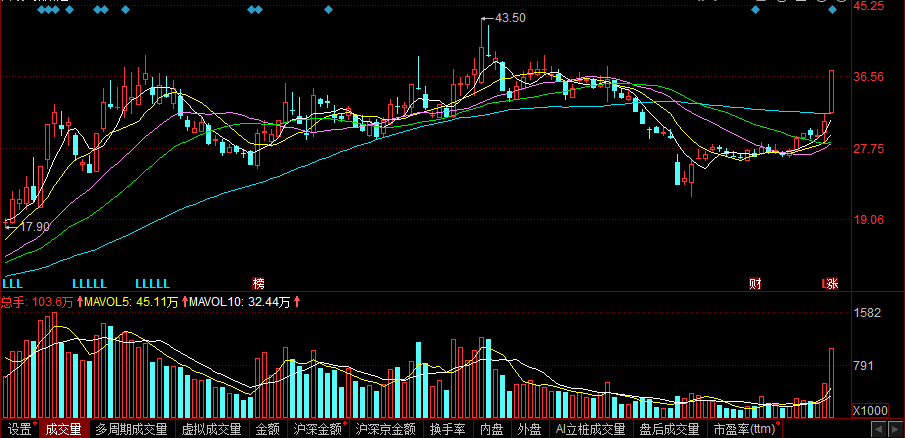Open the 设置 settings tab
The image size is (905, 438).
click(19, 429)
